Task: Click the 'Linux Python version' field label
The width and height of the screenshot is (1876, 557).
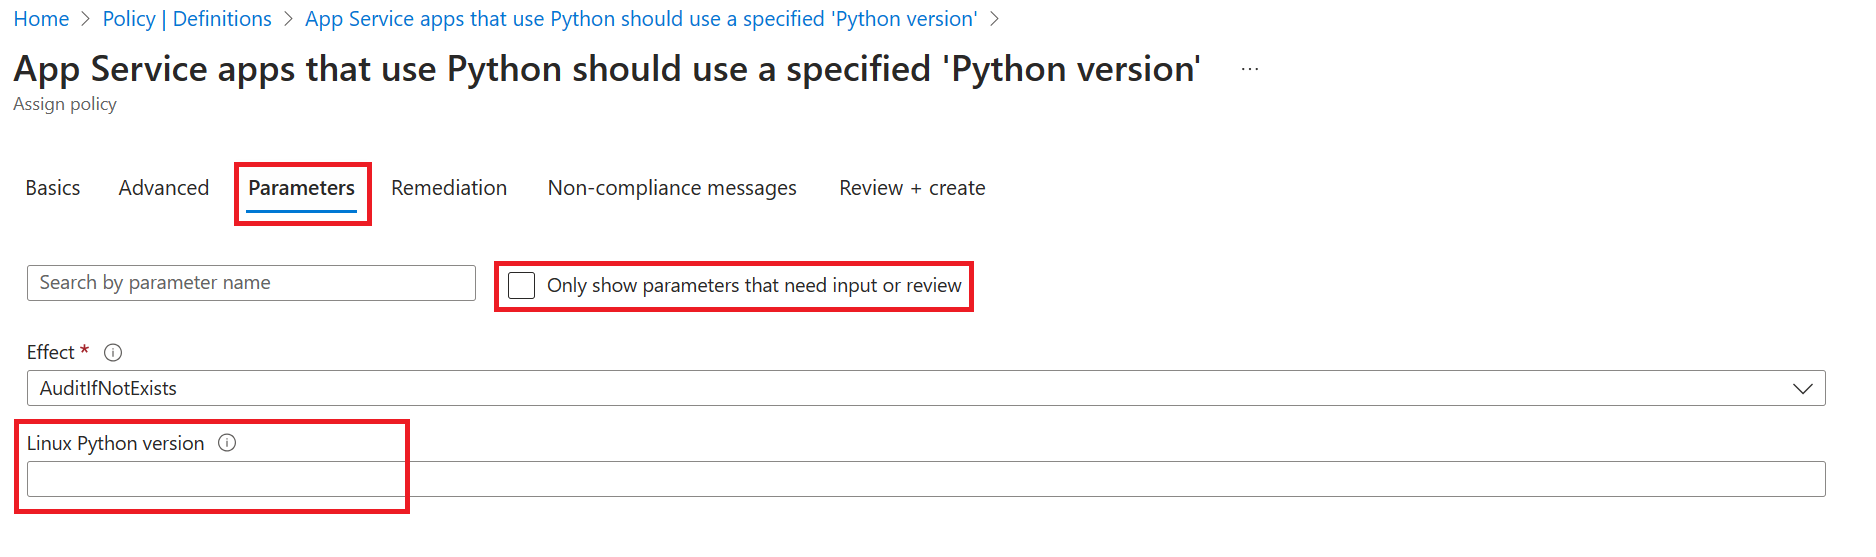Action: pos(115,443)
